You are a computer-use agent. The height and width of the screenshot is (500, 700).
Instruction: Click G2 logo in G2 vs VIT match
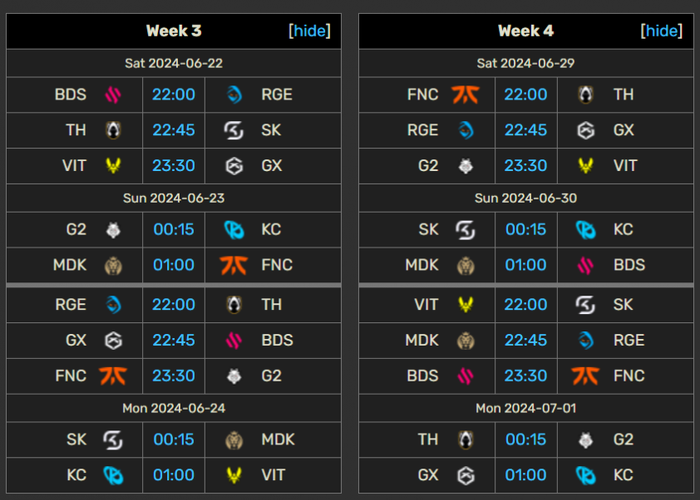pos(466,166)
